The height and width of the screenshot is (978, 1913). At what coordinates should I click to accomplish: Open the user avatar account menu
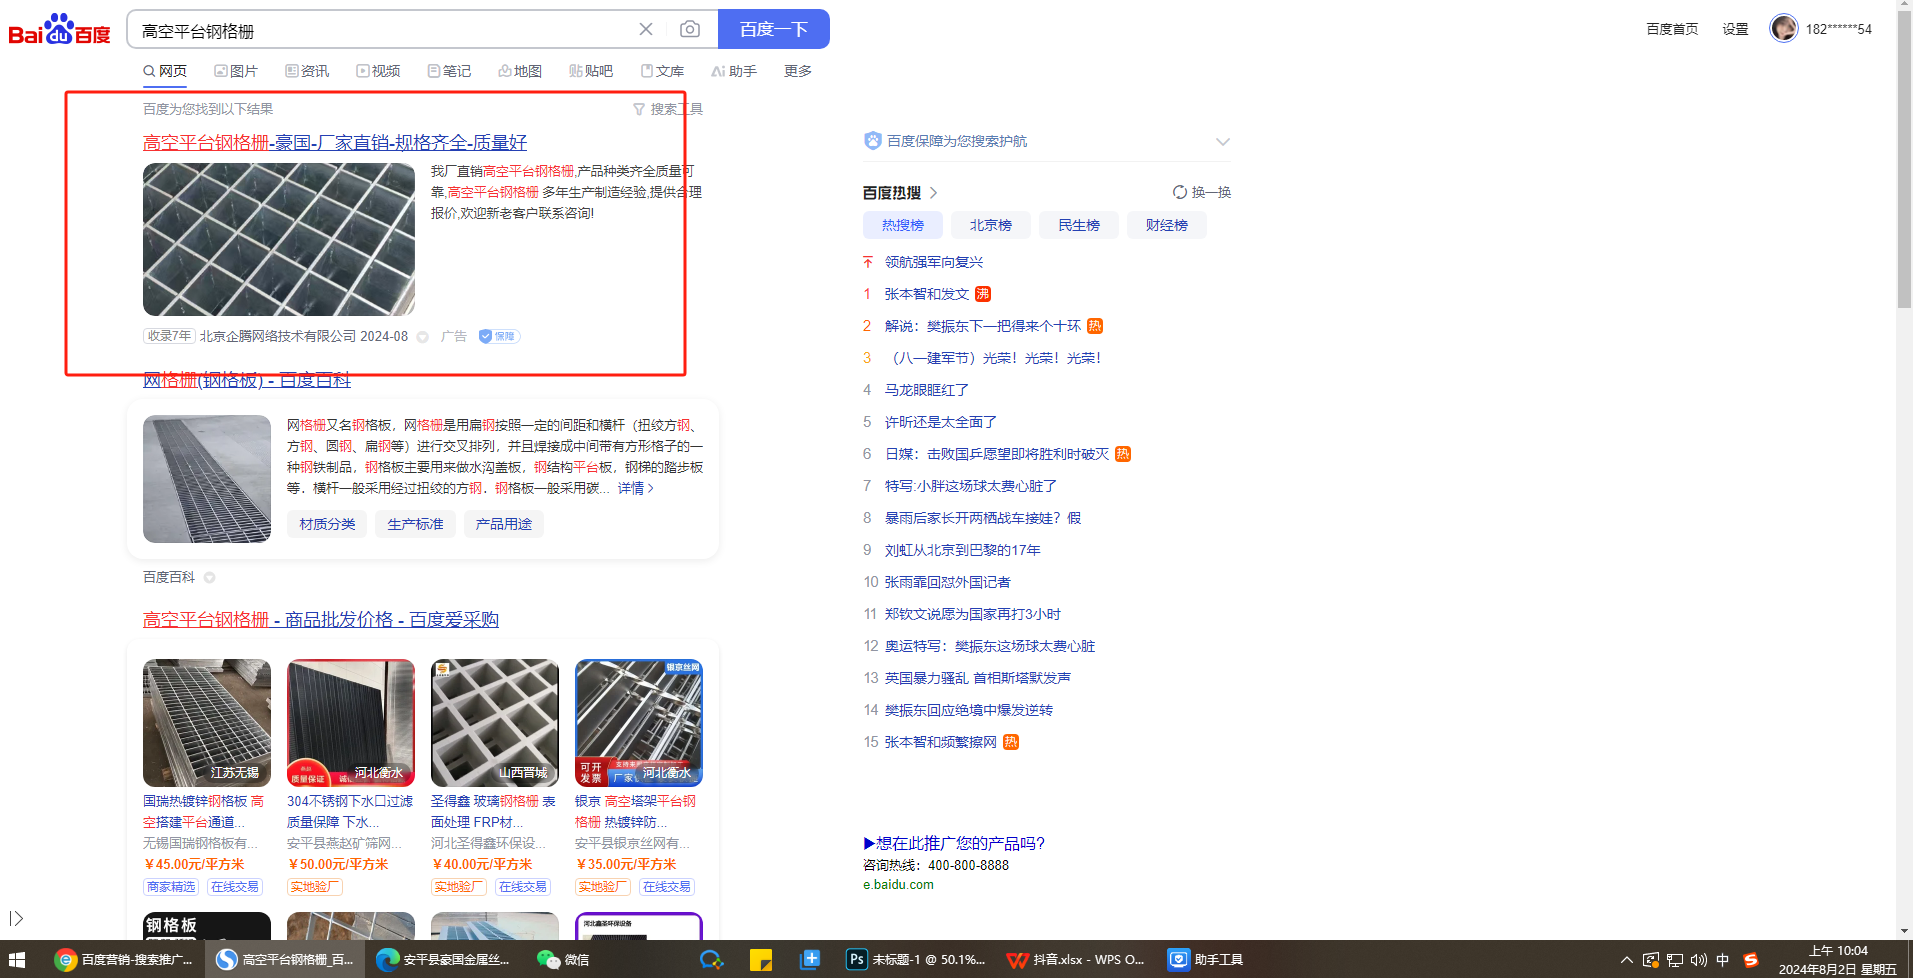pyautogui.click(x=1784, y=28)
